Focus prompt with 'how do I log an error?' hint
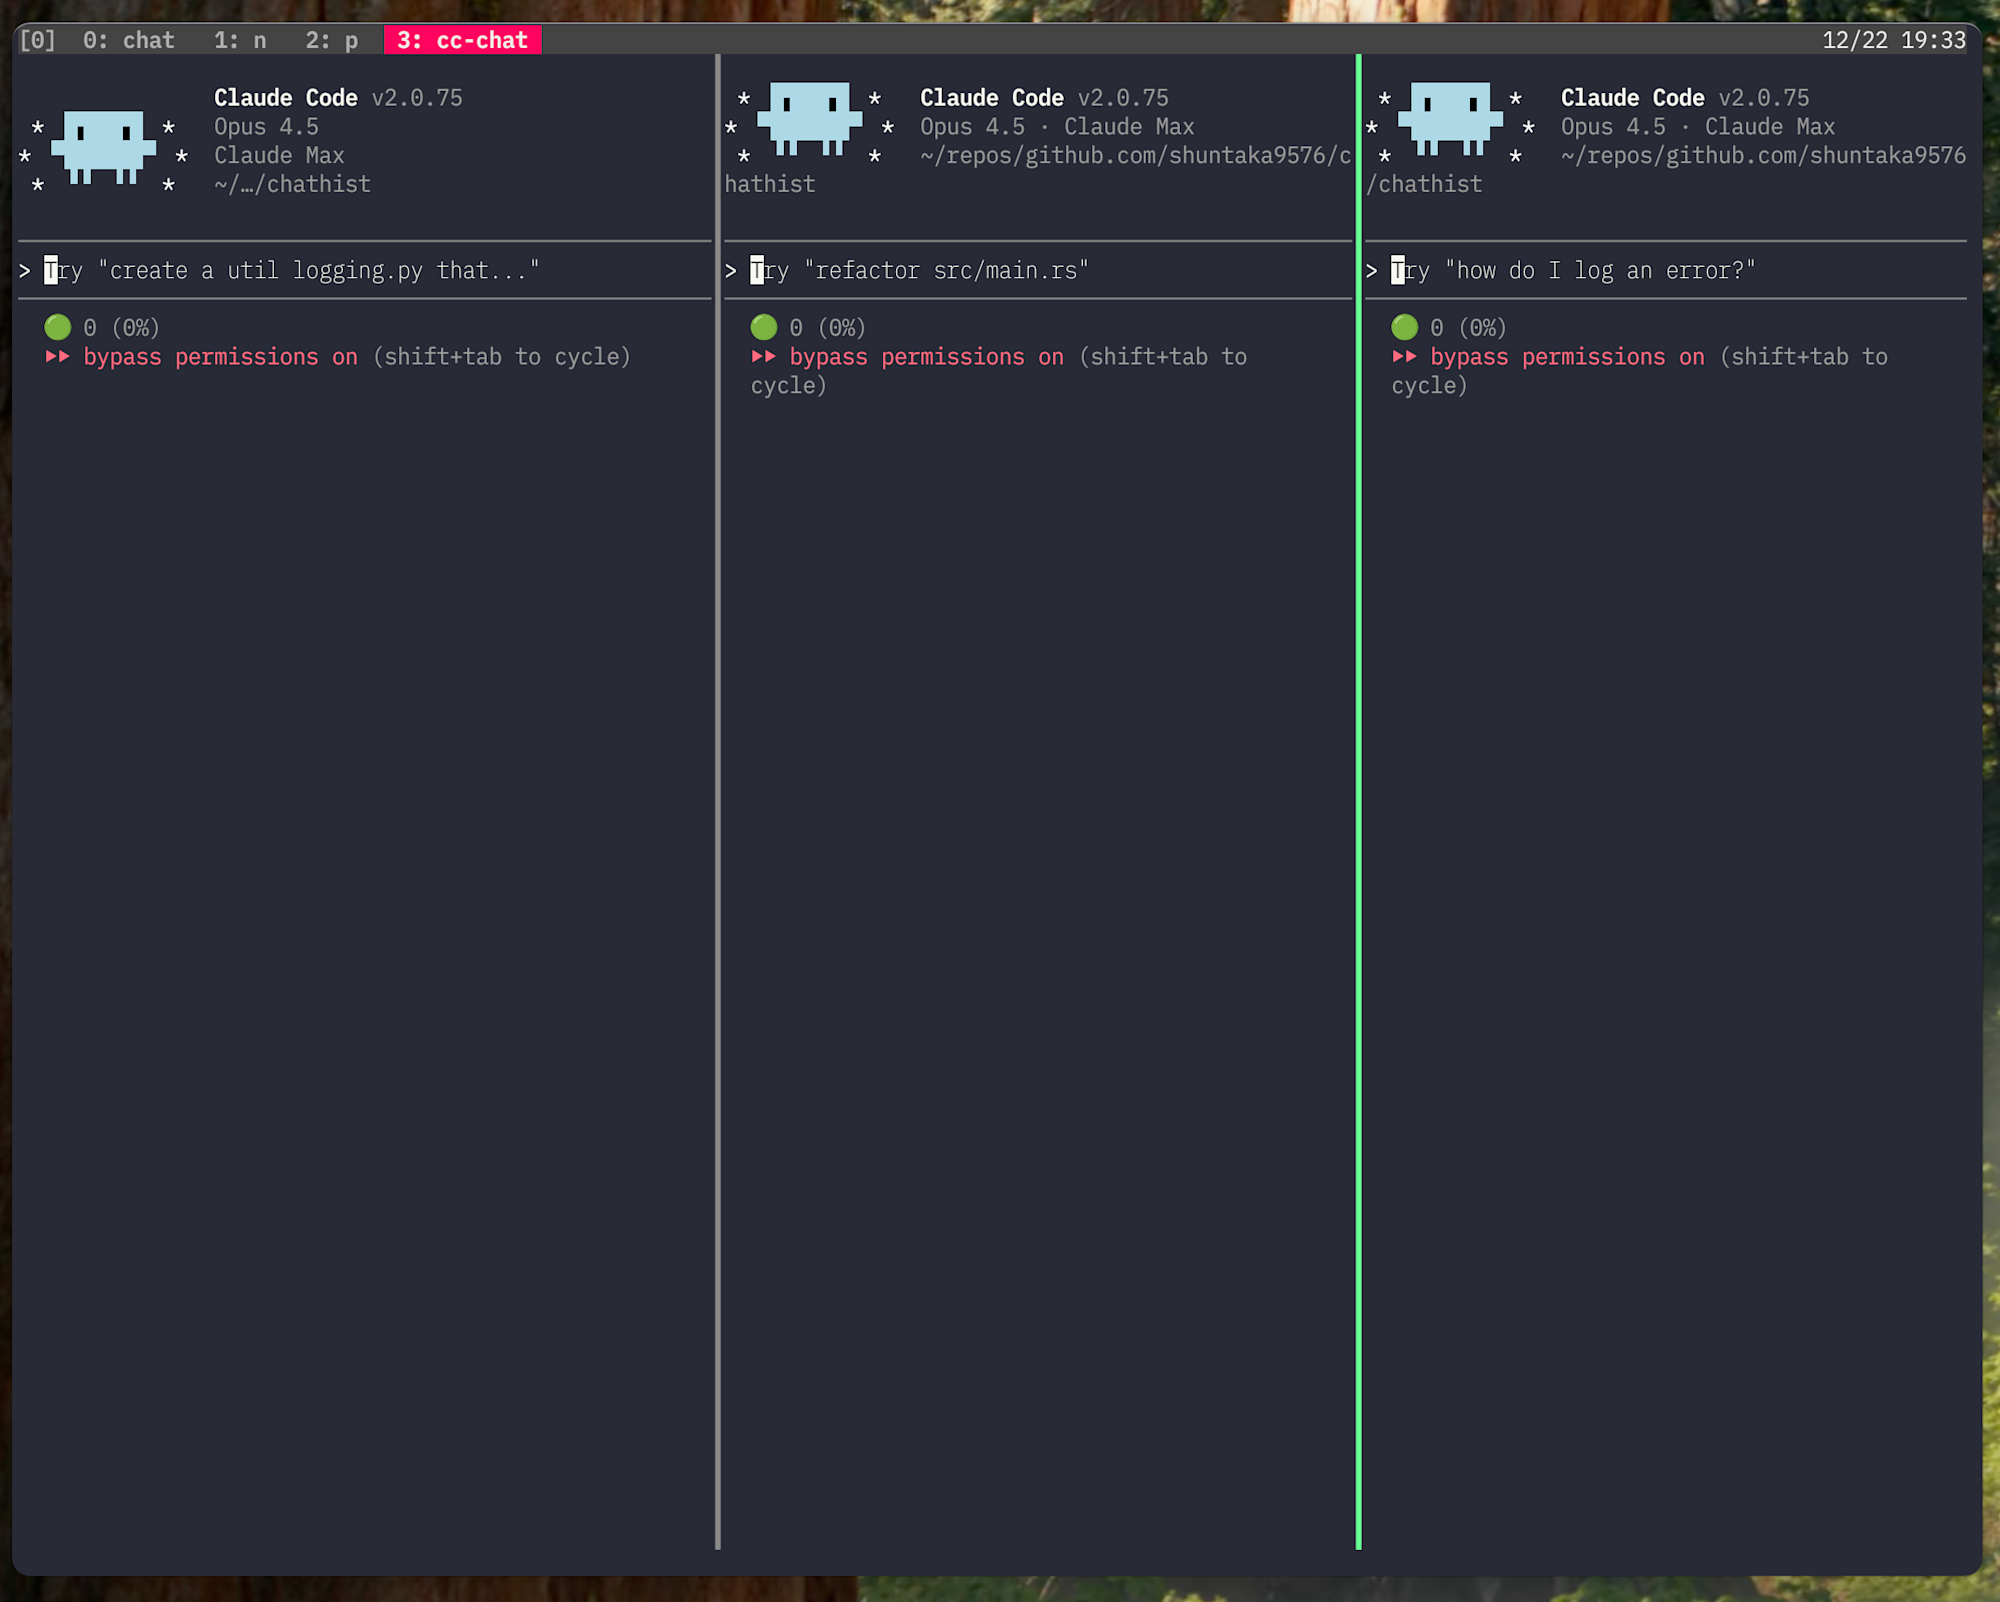Screen dimensions: 2000x1602 pos(1598,271)
